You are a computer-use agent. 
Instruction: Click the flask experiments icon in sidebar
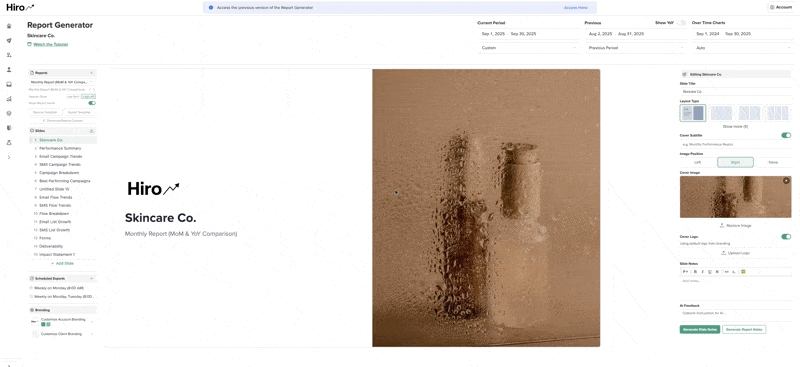click(x=9, y=142)
